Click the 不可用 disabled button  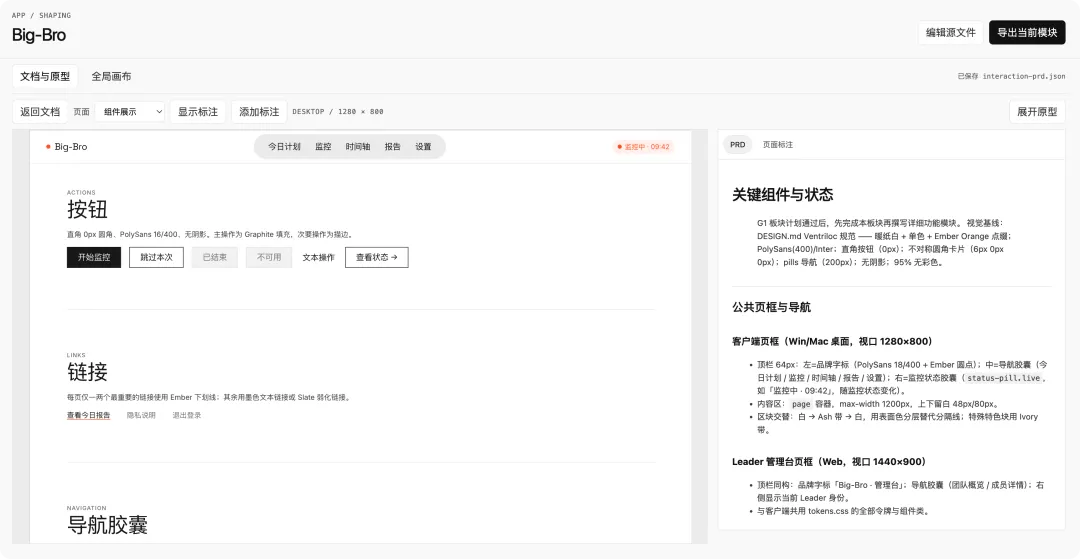pyautogui.click(x=269, y=257)
